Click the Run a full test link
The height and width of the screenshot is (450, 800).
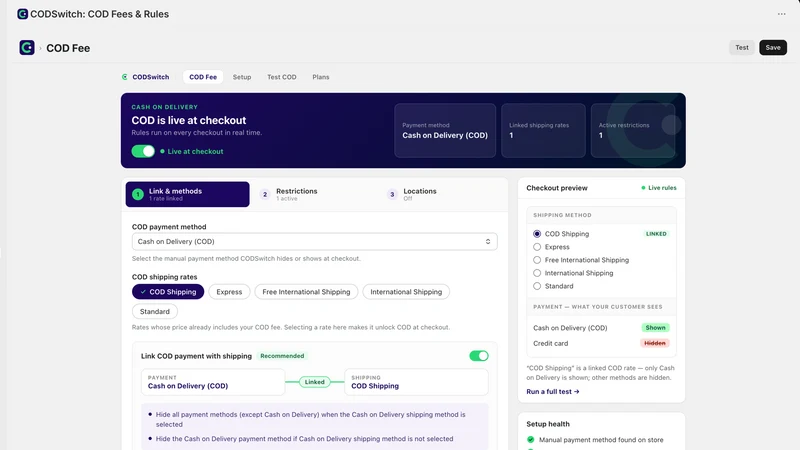(x=553, y=391)
